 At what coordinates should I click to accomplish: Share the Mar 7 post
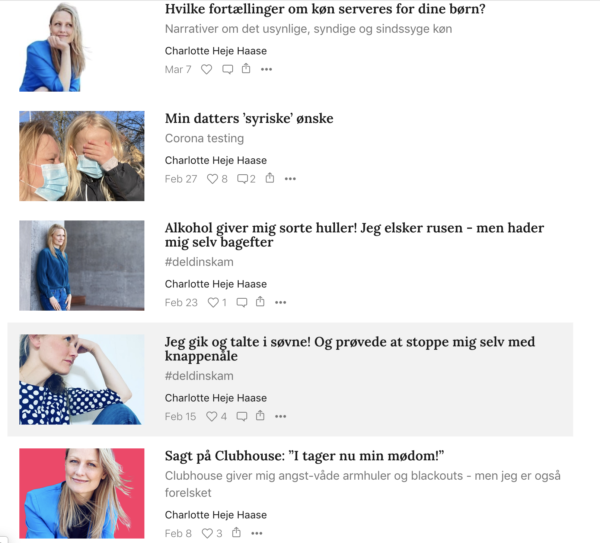[x=246, y=69]
